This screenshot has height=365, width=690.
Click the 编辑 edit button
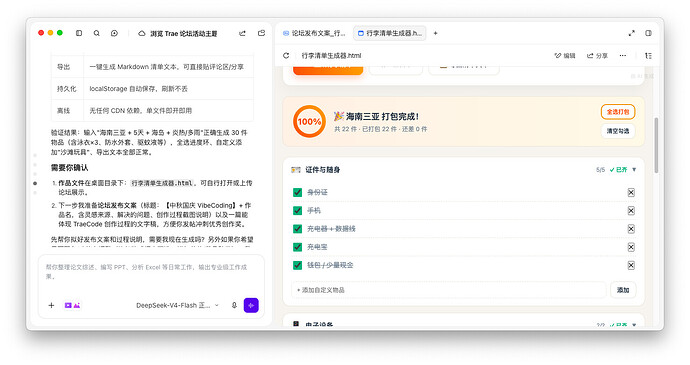[565, 55]
